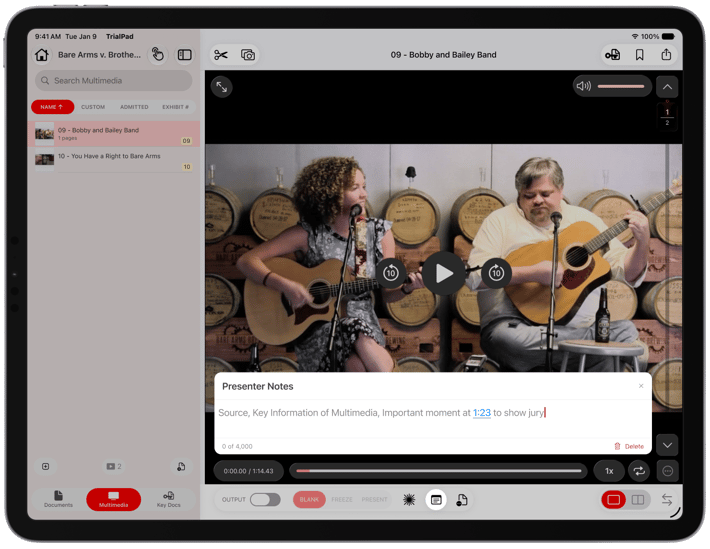
Task: Focus the Search Multimedia field
Action: click(114, 81)
